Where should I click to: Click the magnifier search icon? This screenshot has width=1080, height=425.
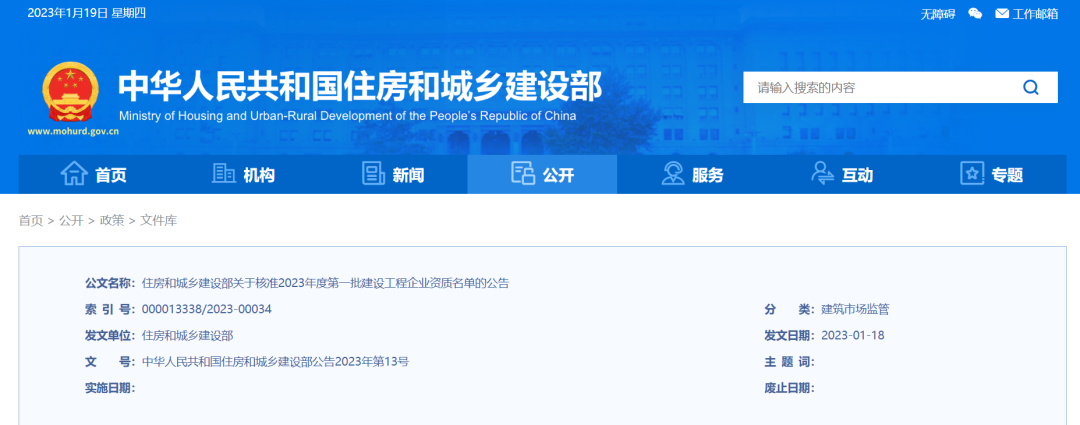click(x=1031, y=87)
